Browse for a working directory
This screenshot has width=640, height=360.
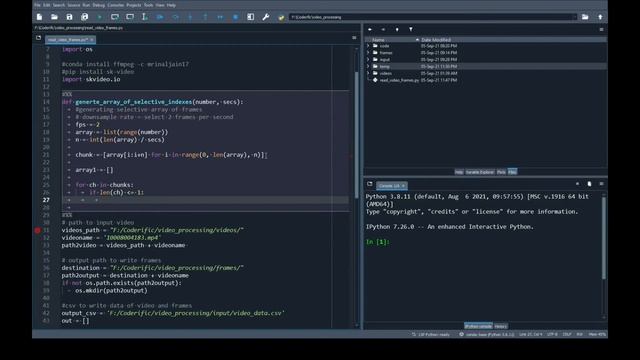[585, 17]
